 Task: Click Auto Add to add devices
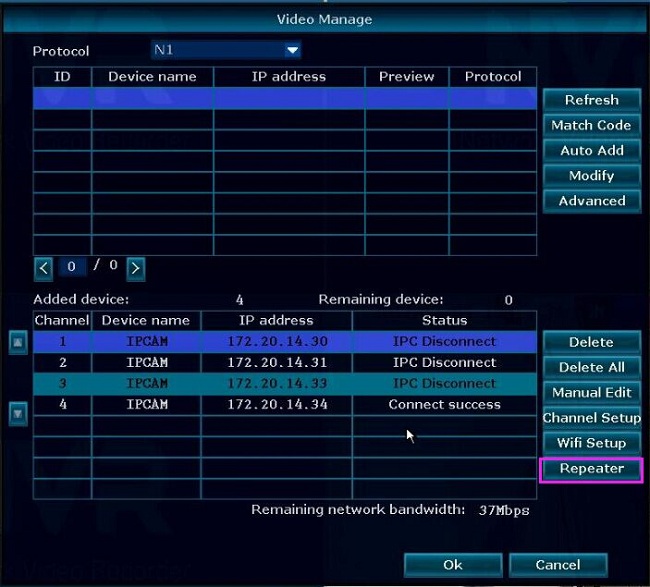coord(591,150)
